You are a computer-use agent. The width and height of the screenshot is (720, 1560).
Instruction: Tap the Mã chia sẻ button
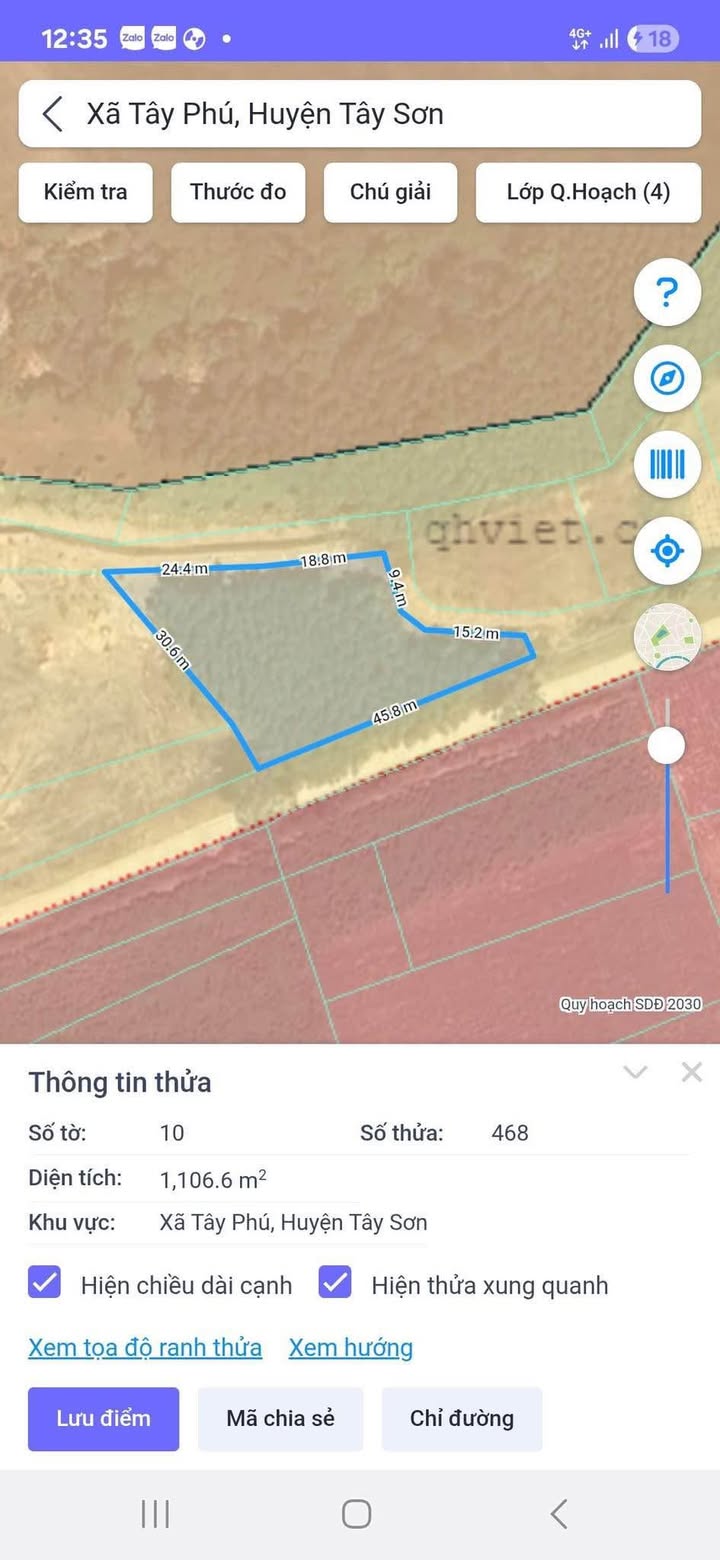(x=280, y=1418)
